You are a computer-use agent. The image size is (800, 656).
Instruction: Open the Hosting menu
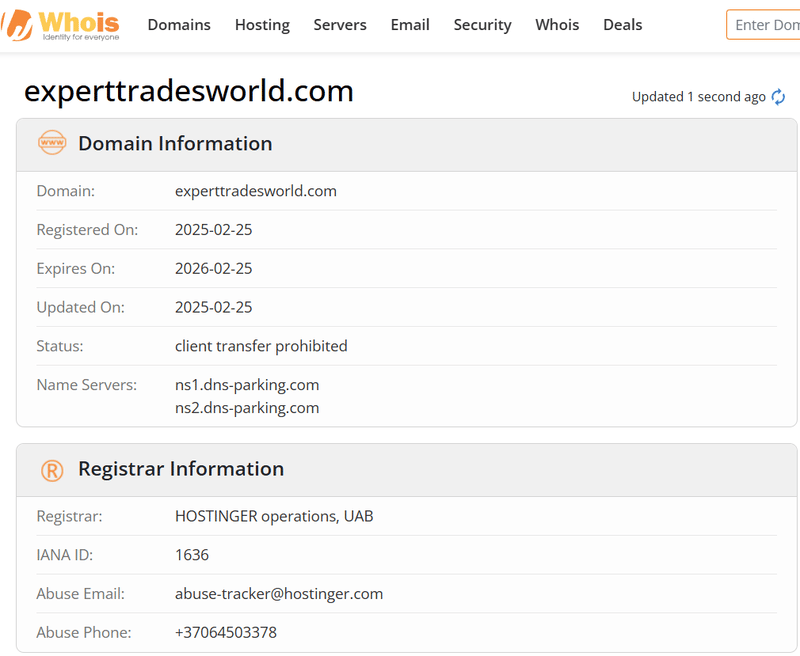pyautogui.click(x=262, y=25)
